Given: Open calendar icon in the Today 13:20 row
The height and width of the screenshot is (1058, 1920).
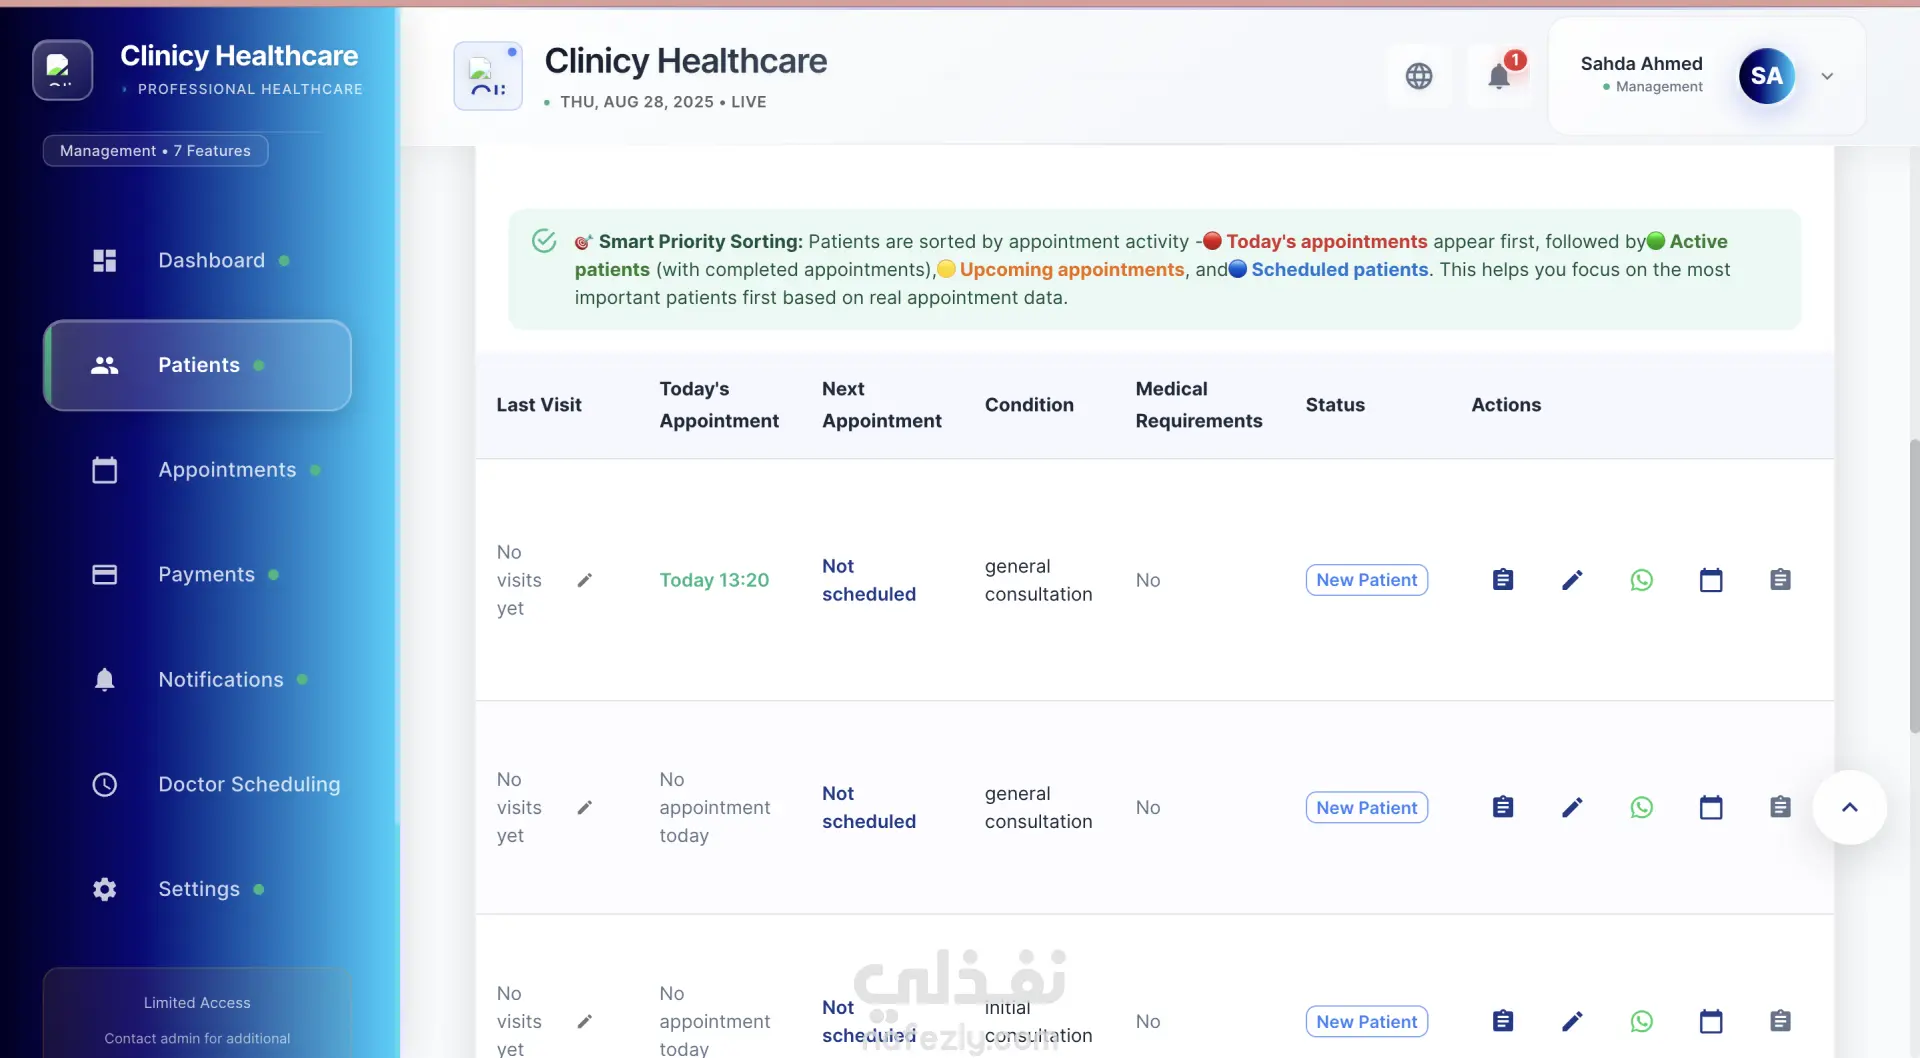Looking at the screenshot, I should coord(1711,580).
